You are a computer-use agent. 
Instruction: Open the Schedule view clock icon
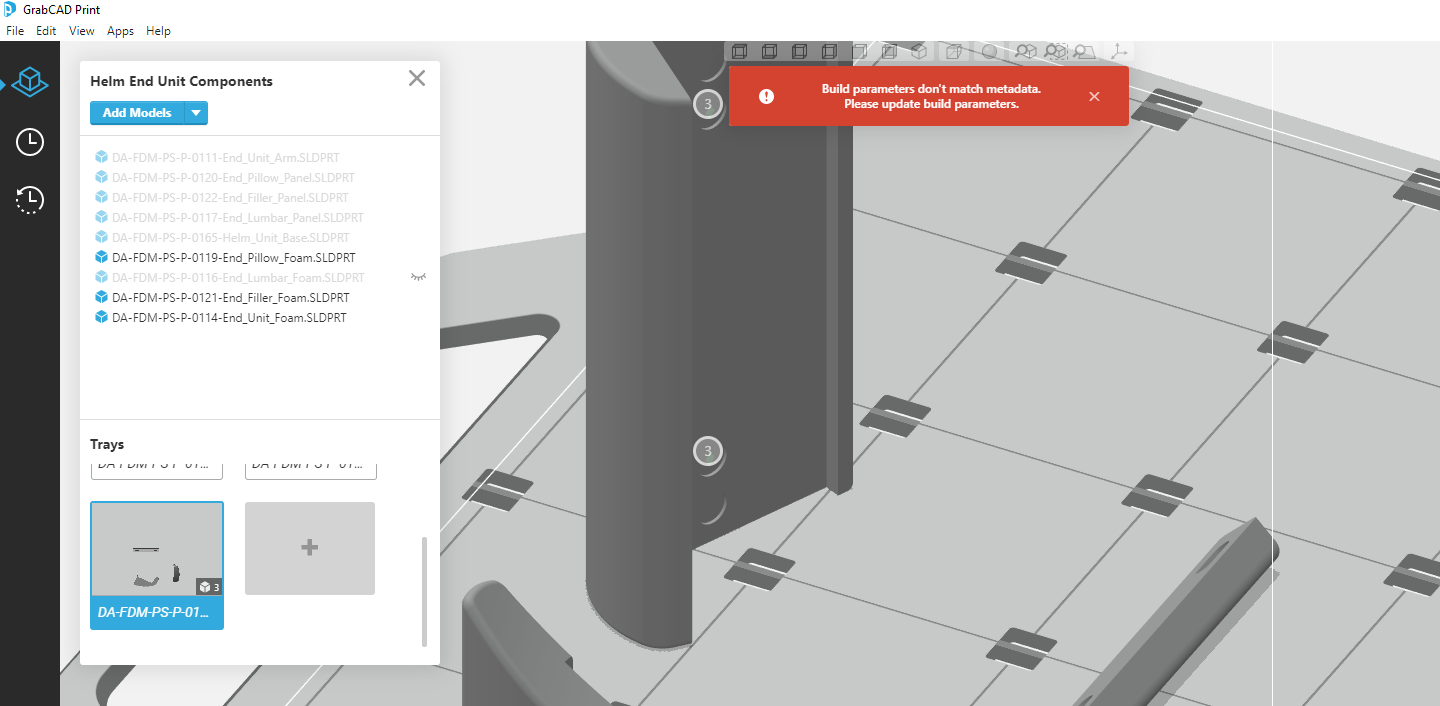tap(30, 142)
